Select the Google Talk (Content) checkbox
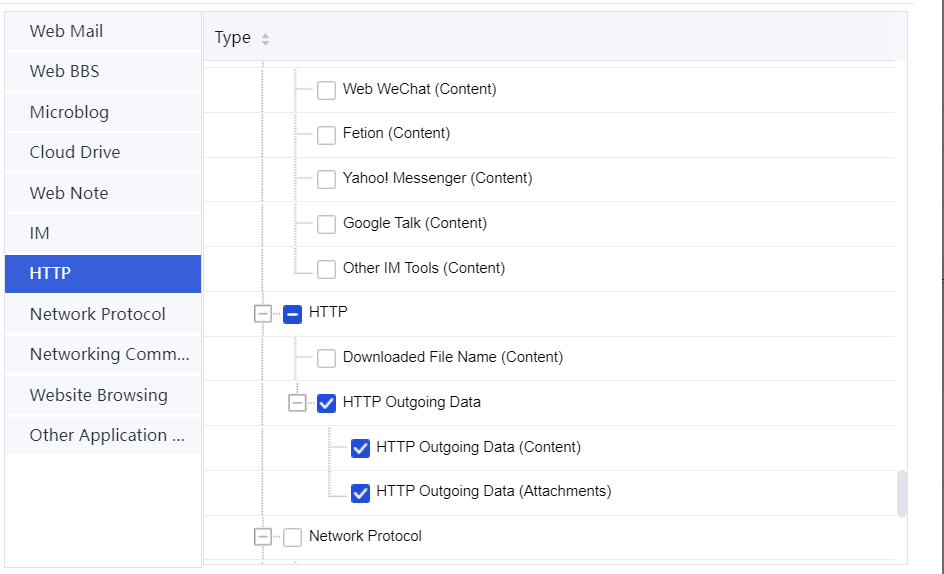Viewport: 944px width, 574px height. [x=326, y=224]
